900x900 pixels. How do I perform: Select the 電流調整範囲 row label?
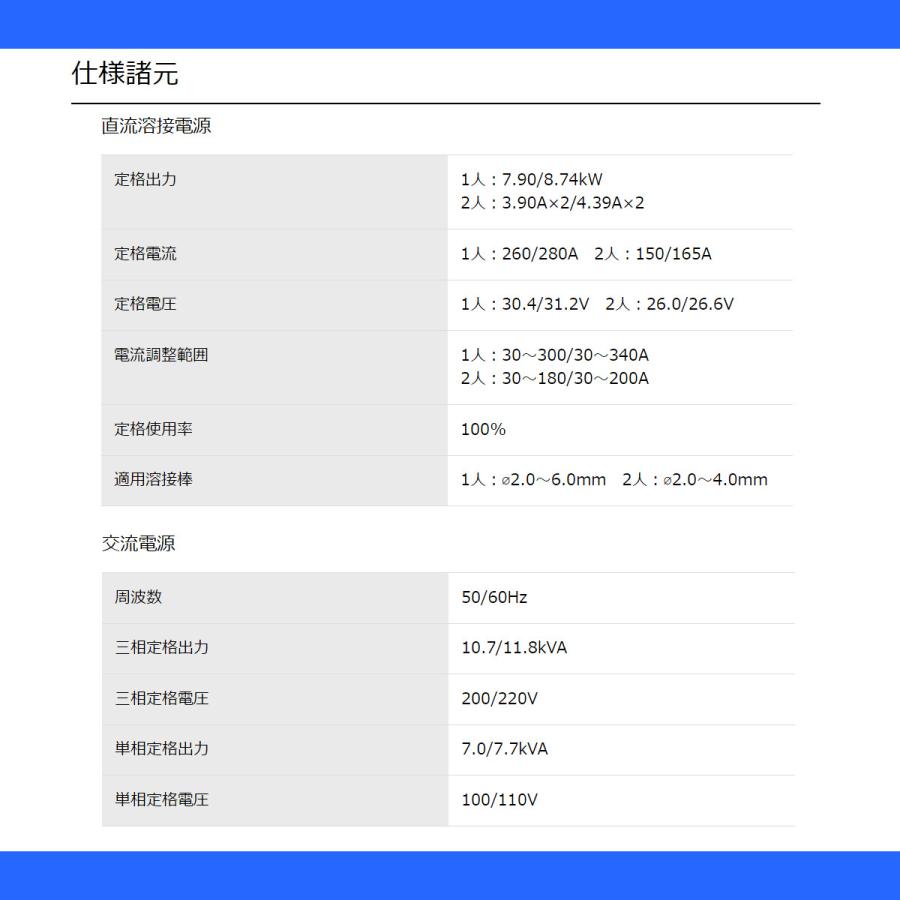tap(161, 355)
